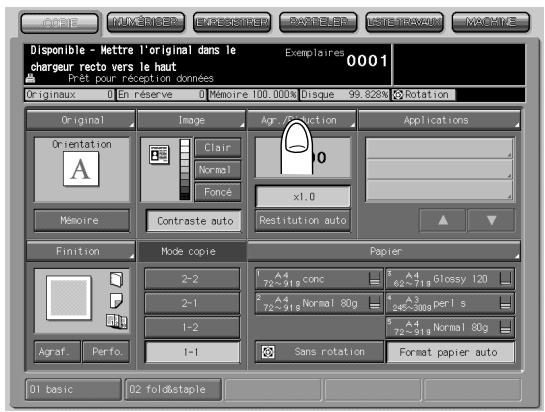Toggle Format papier auto
Screen dimensions: 545x412
pyautogui.click(x=450, y=352)
